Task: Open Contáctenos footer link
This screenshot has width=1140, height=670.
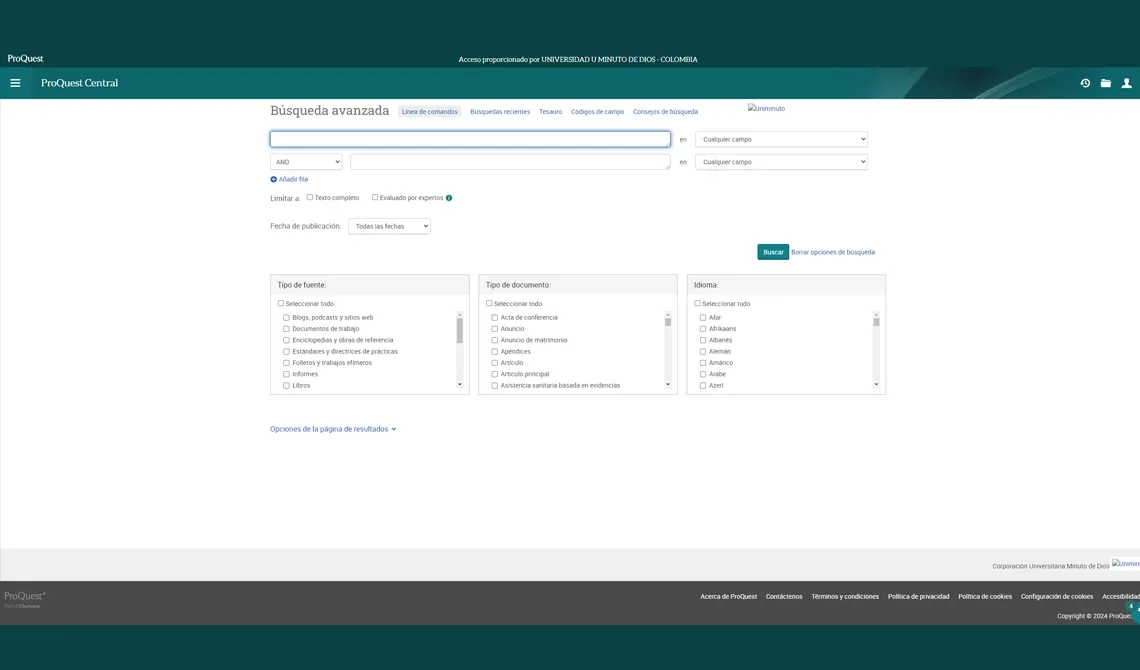Action: pyautogui.click(x=784, y=597)
